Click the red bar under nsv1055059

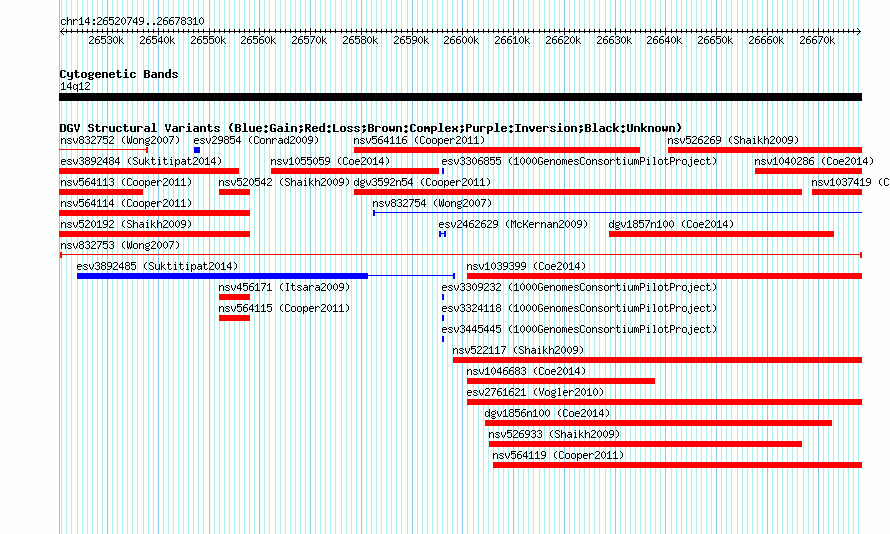[x=355, y=171]
